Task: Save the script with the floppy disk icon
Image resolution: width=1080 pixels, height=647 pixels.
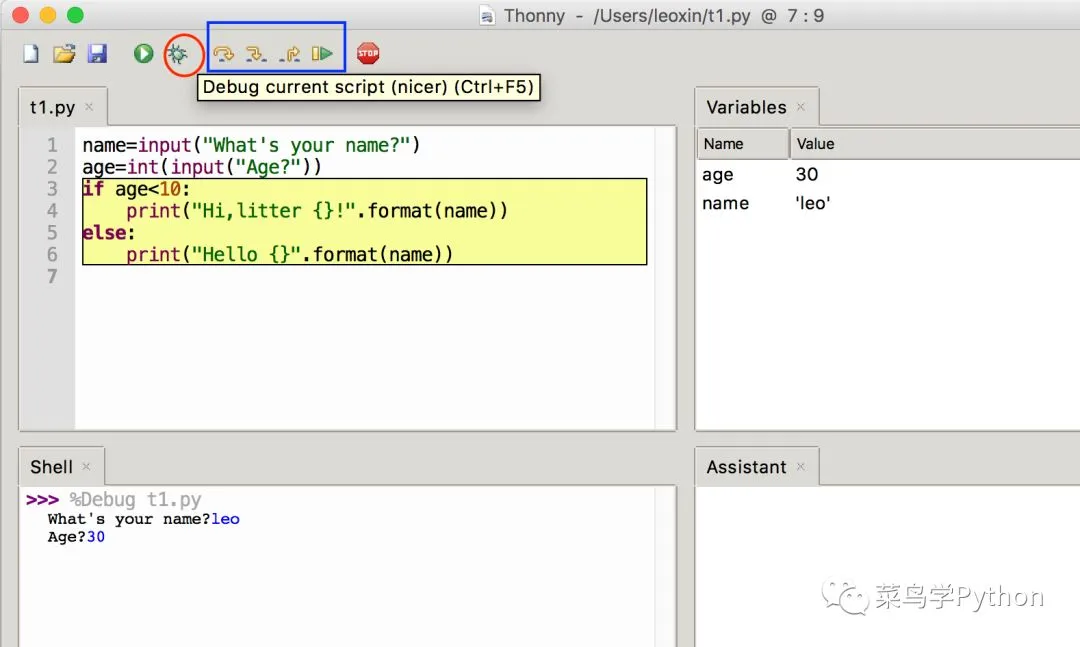Action: (97, 54)
